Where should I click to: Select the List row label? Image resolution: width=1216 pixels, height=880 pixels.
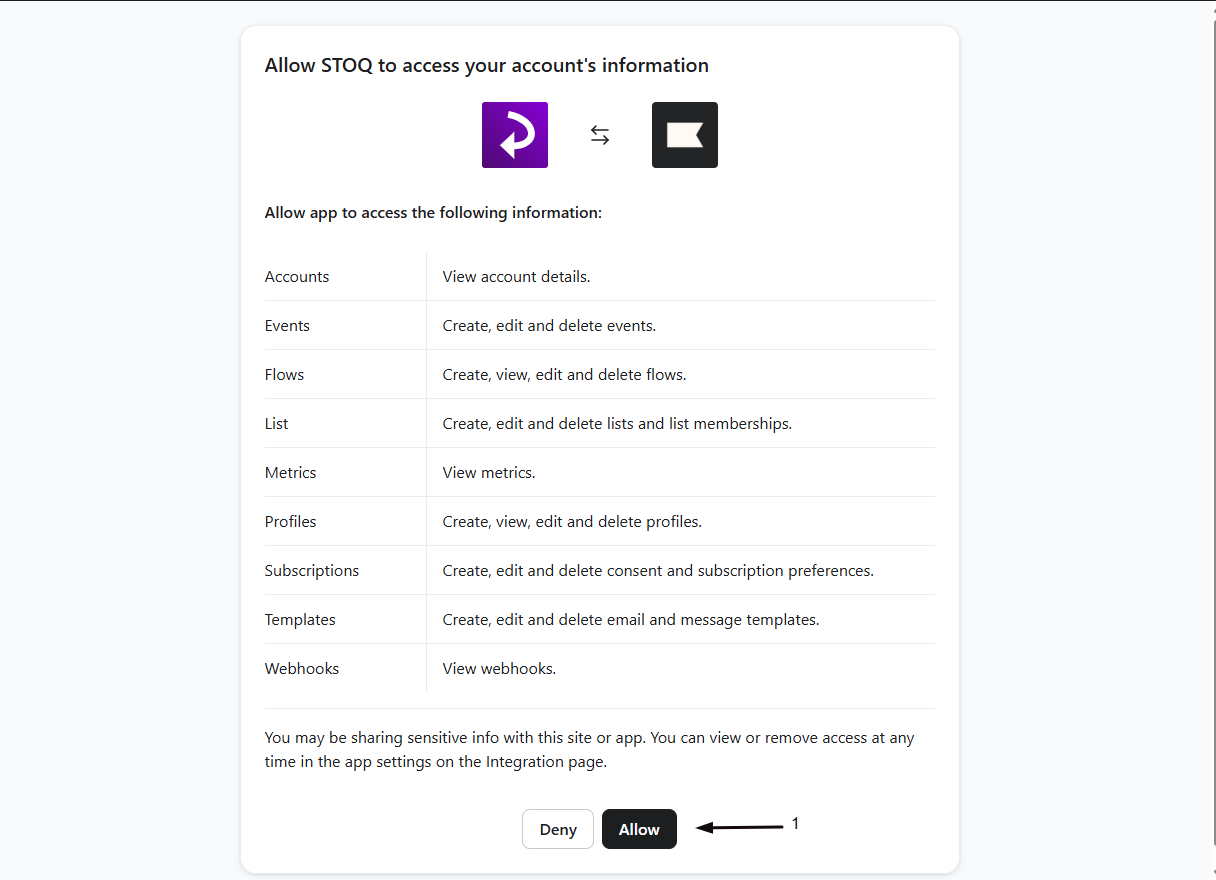click(276, 424)
